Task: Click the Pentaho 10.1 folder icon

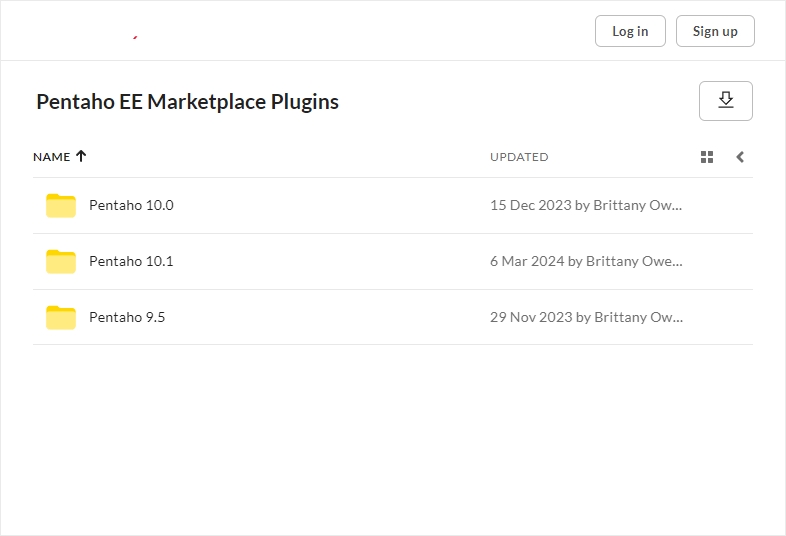Action: click(x=61, y=261)
